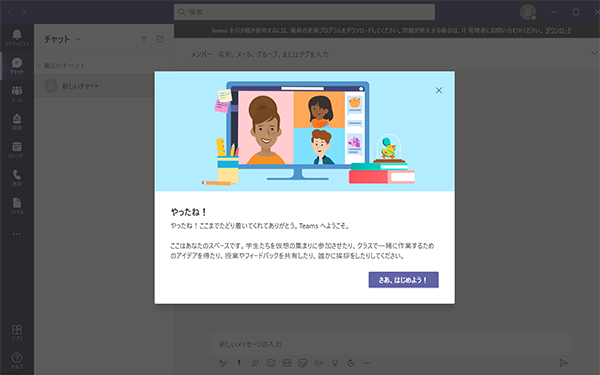The width and height of the screenshot is (600, 375).
Task: Attach a file with paperclip icon
Action: click(x=255, y=362)
